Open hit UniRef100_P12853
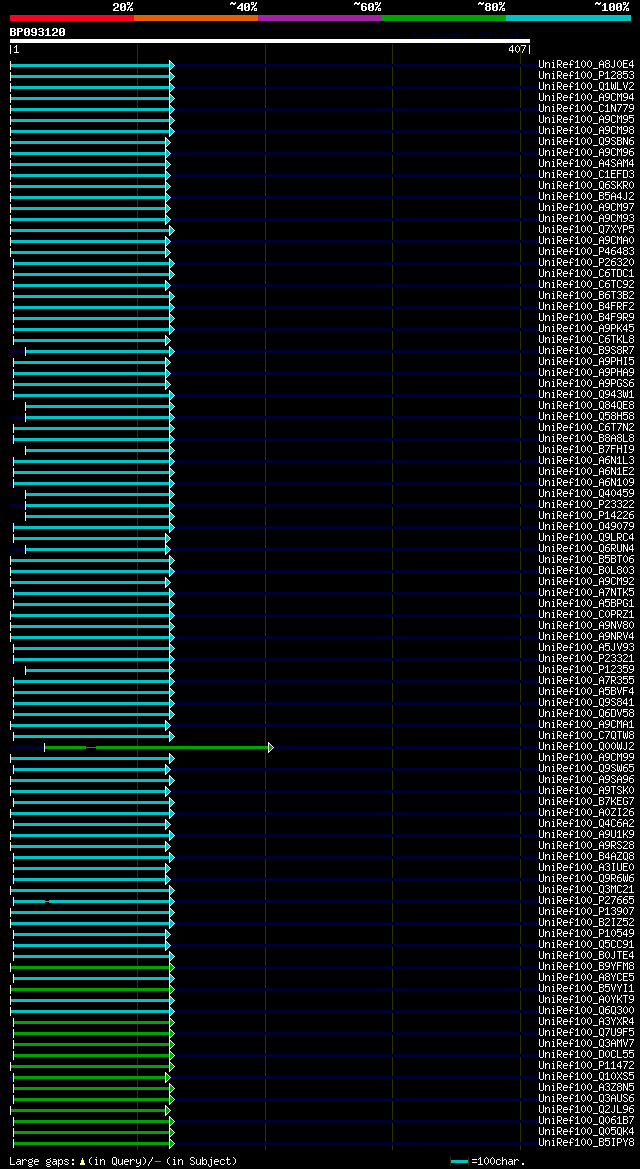The width and height of the screenshot is (640, 1169). [x=586, y=75]
